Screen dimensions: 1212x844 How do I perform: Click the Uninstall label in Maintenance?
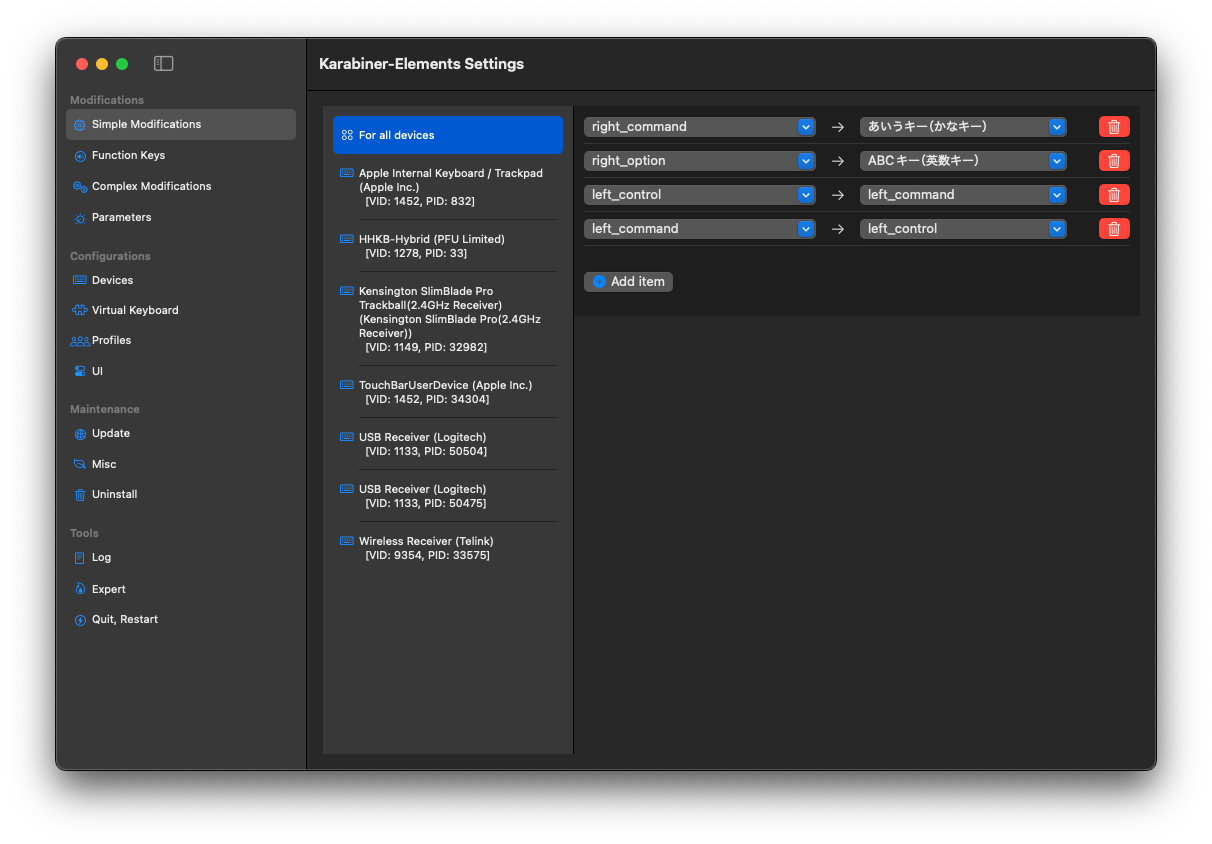(115, 495)
